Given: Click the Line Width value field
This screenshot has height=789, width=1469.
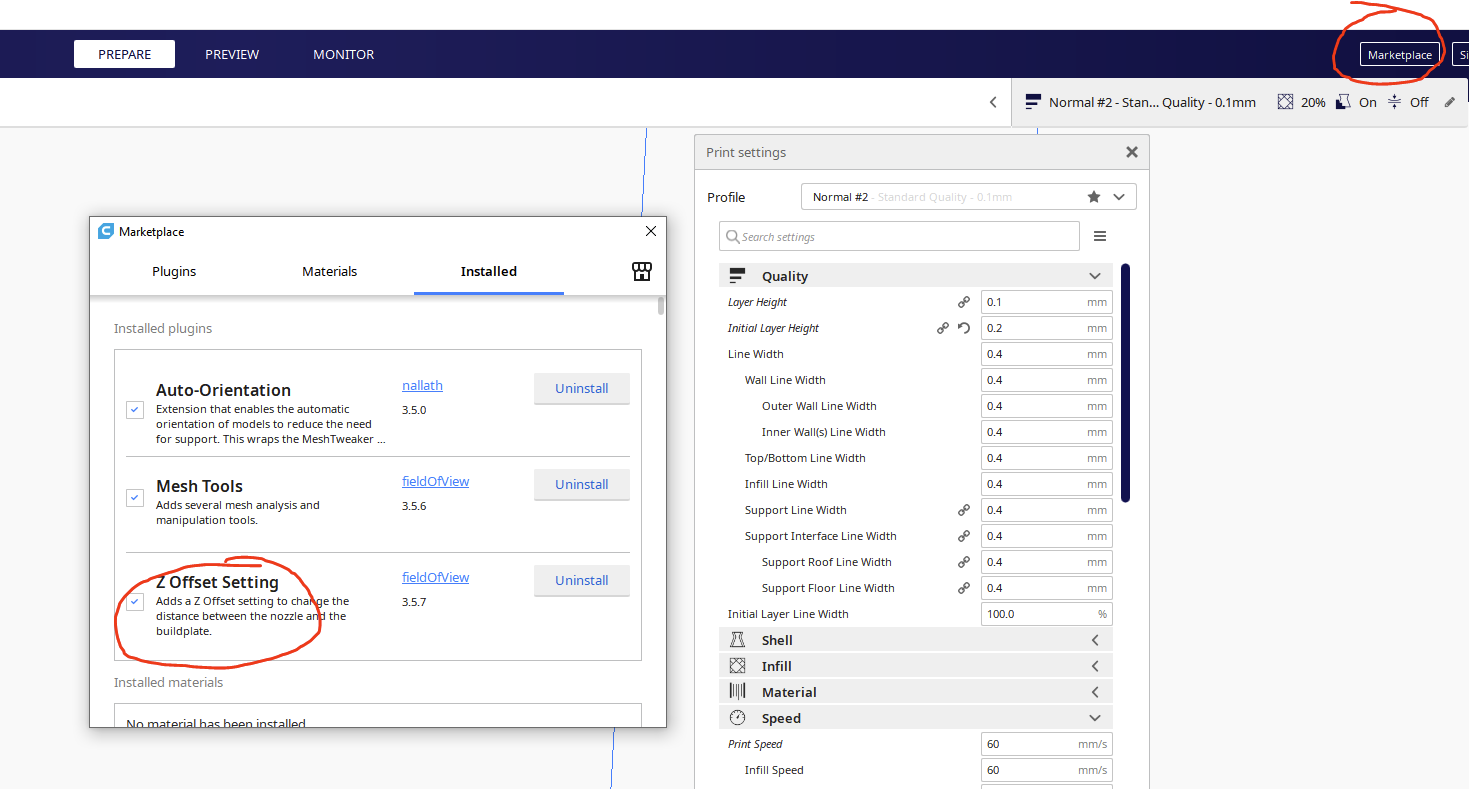Looking at the screenshot, I should click(x=1046, y=354).
